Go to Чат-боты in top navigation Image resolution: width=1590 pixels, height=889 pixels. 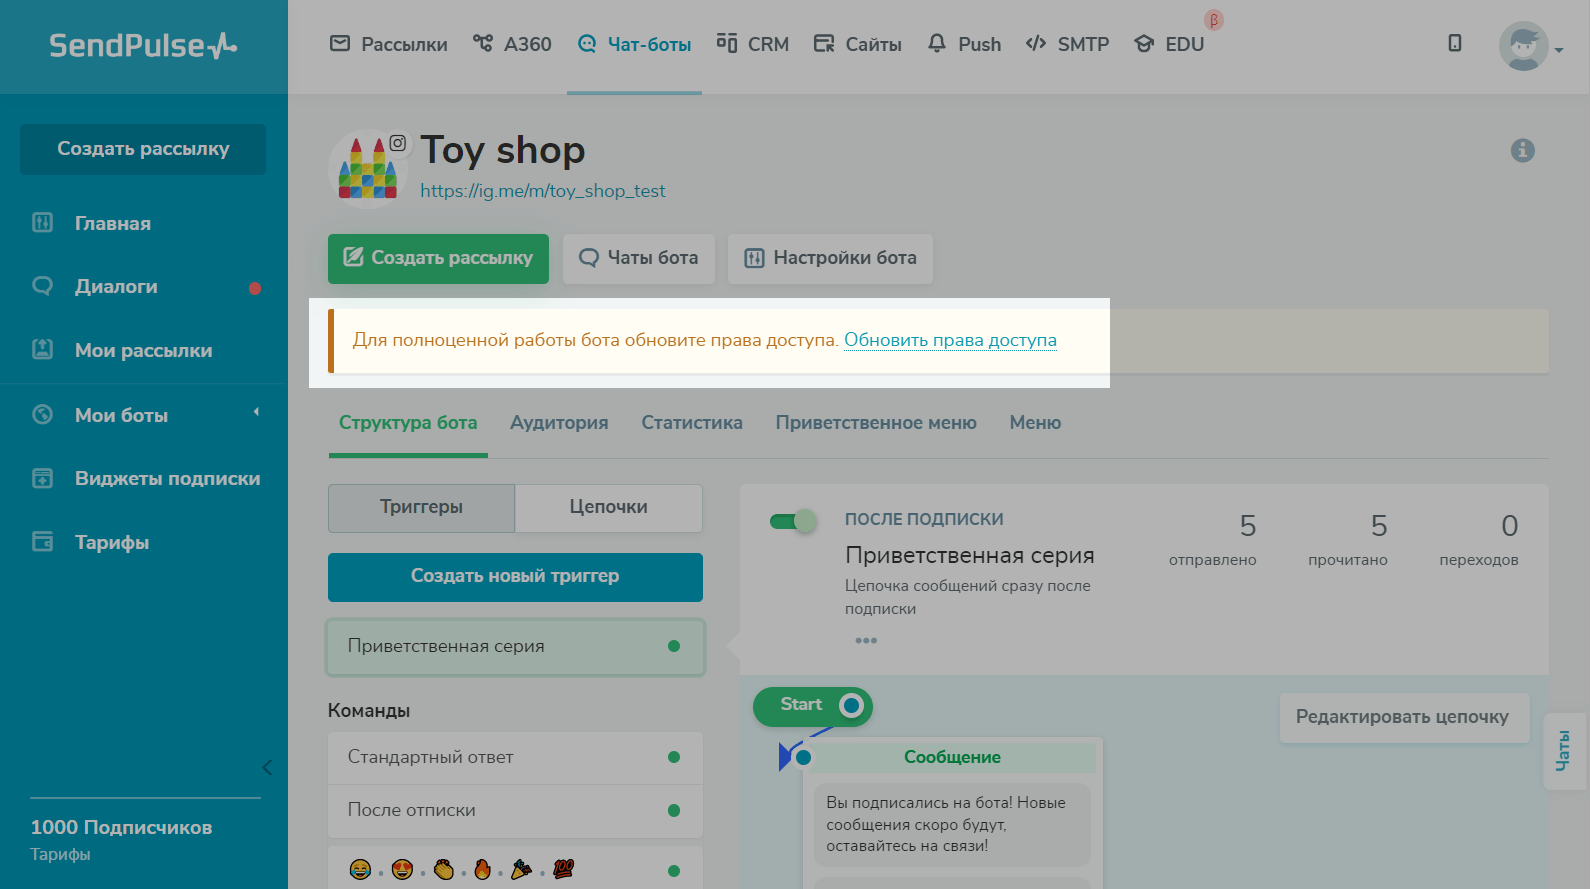(634, 44)
